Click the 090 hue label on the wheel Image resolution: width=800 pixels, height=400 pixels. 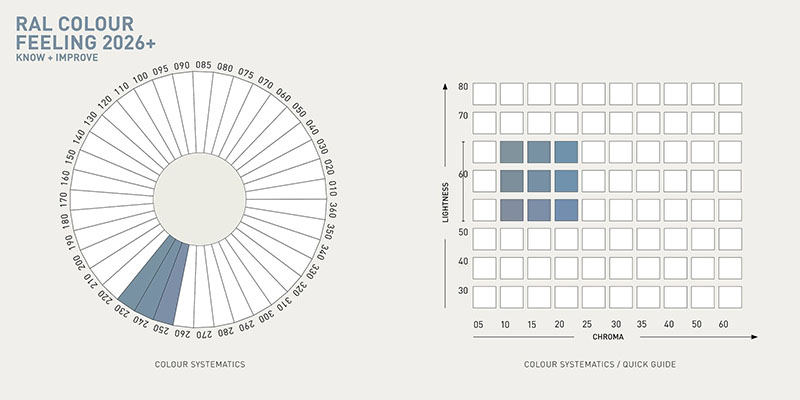182,66
